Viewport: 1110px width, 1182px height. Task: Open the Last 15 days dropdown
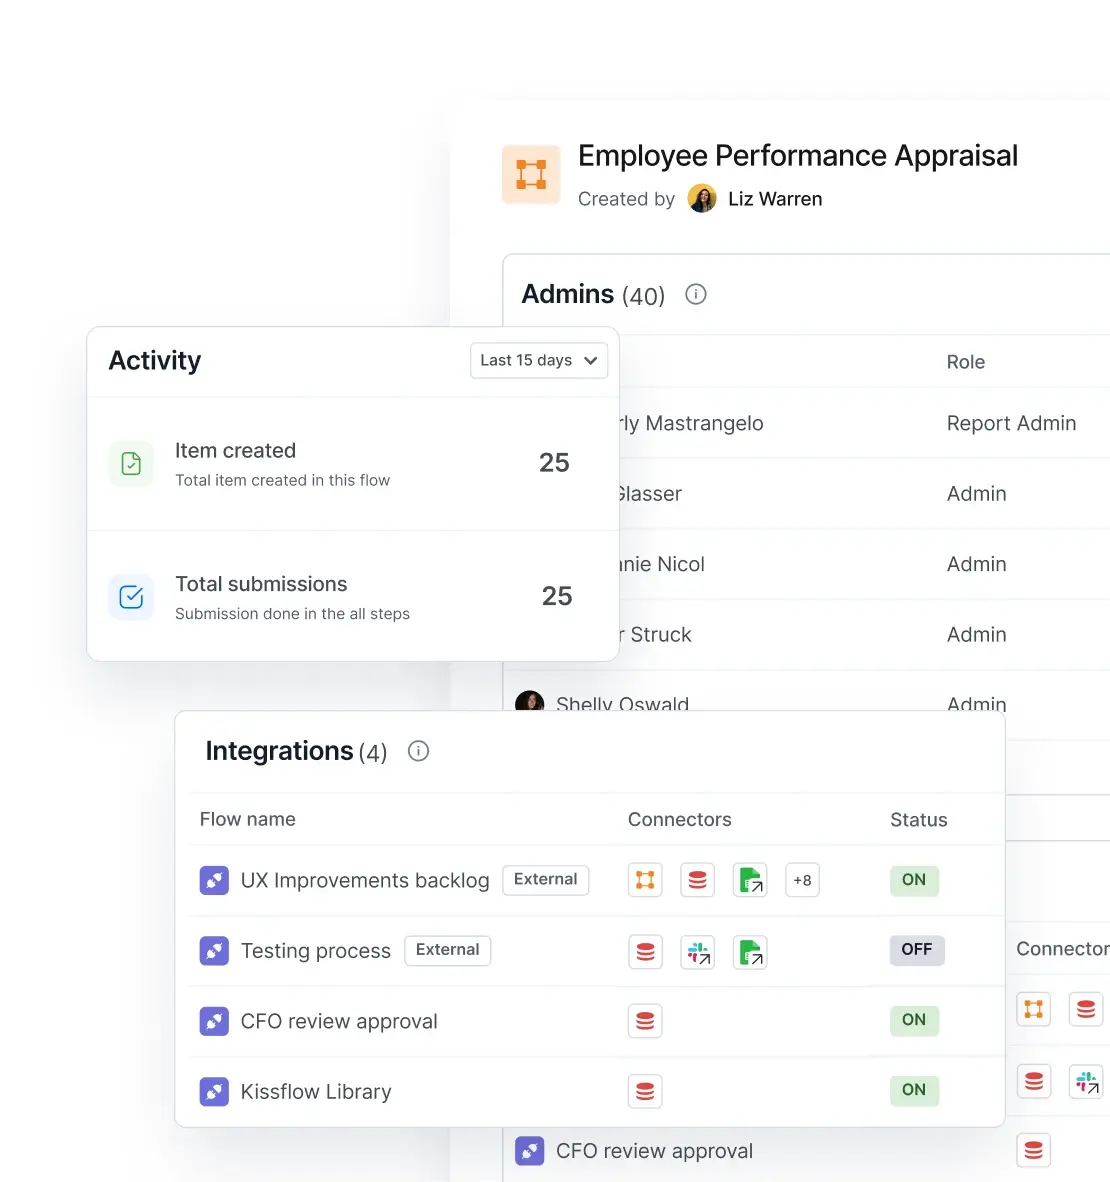coord(539,360)
